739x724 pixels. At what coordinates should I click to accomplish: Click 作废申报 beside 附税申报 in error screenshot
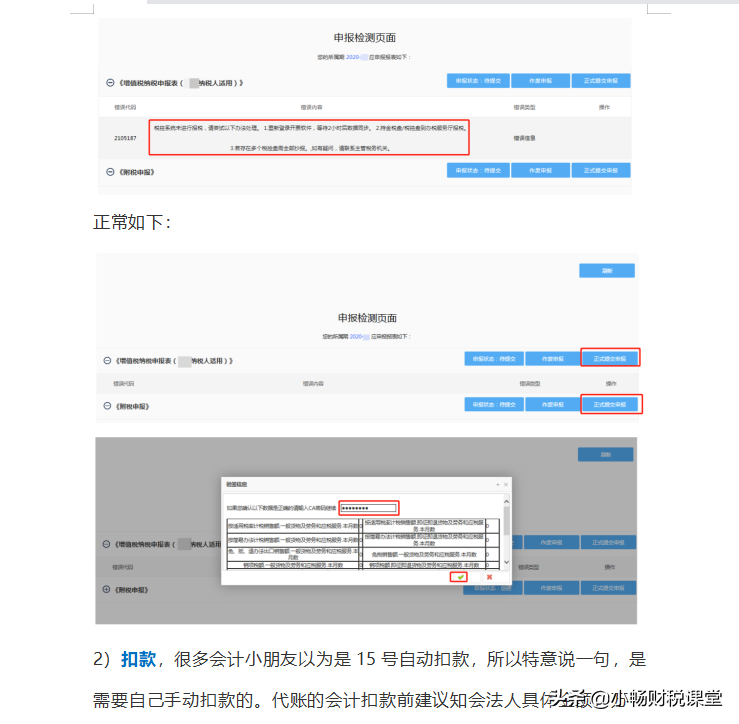(540, 170)
